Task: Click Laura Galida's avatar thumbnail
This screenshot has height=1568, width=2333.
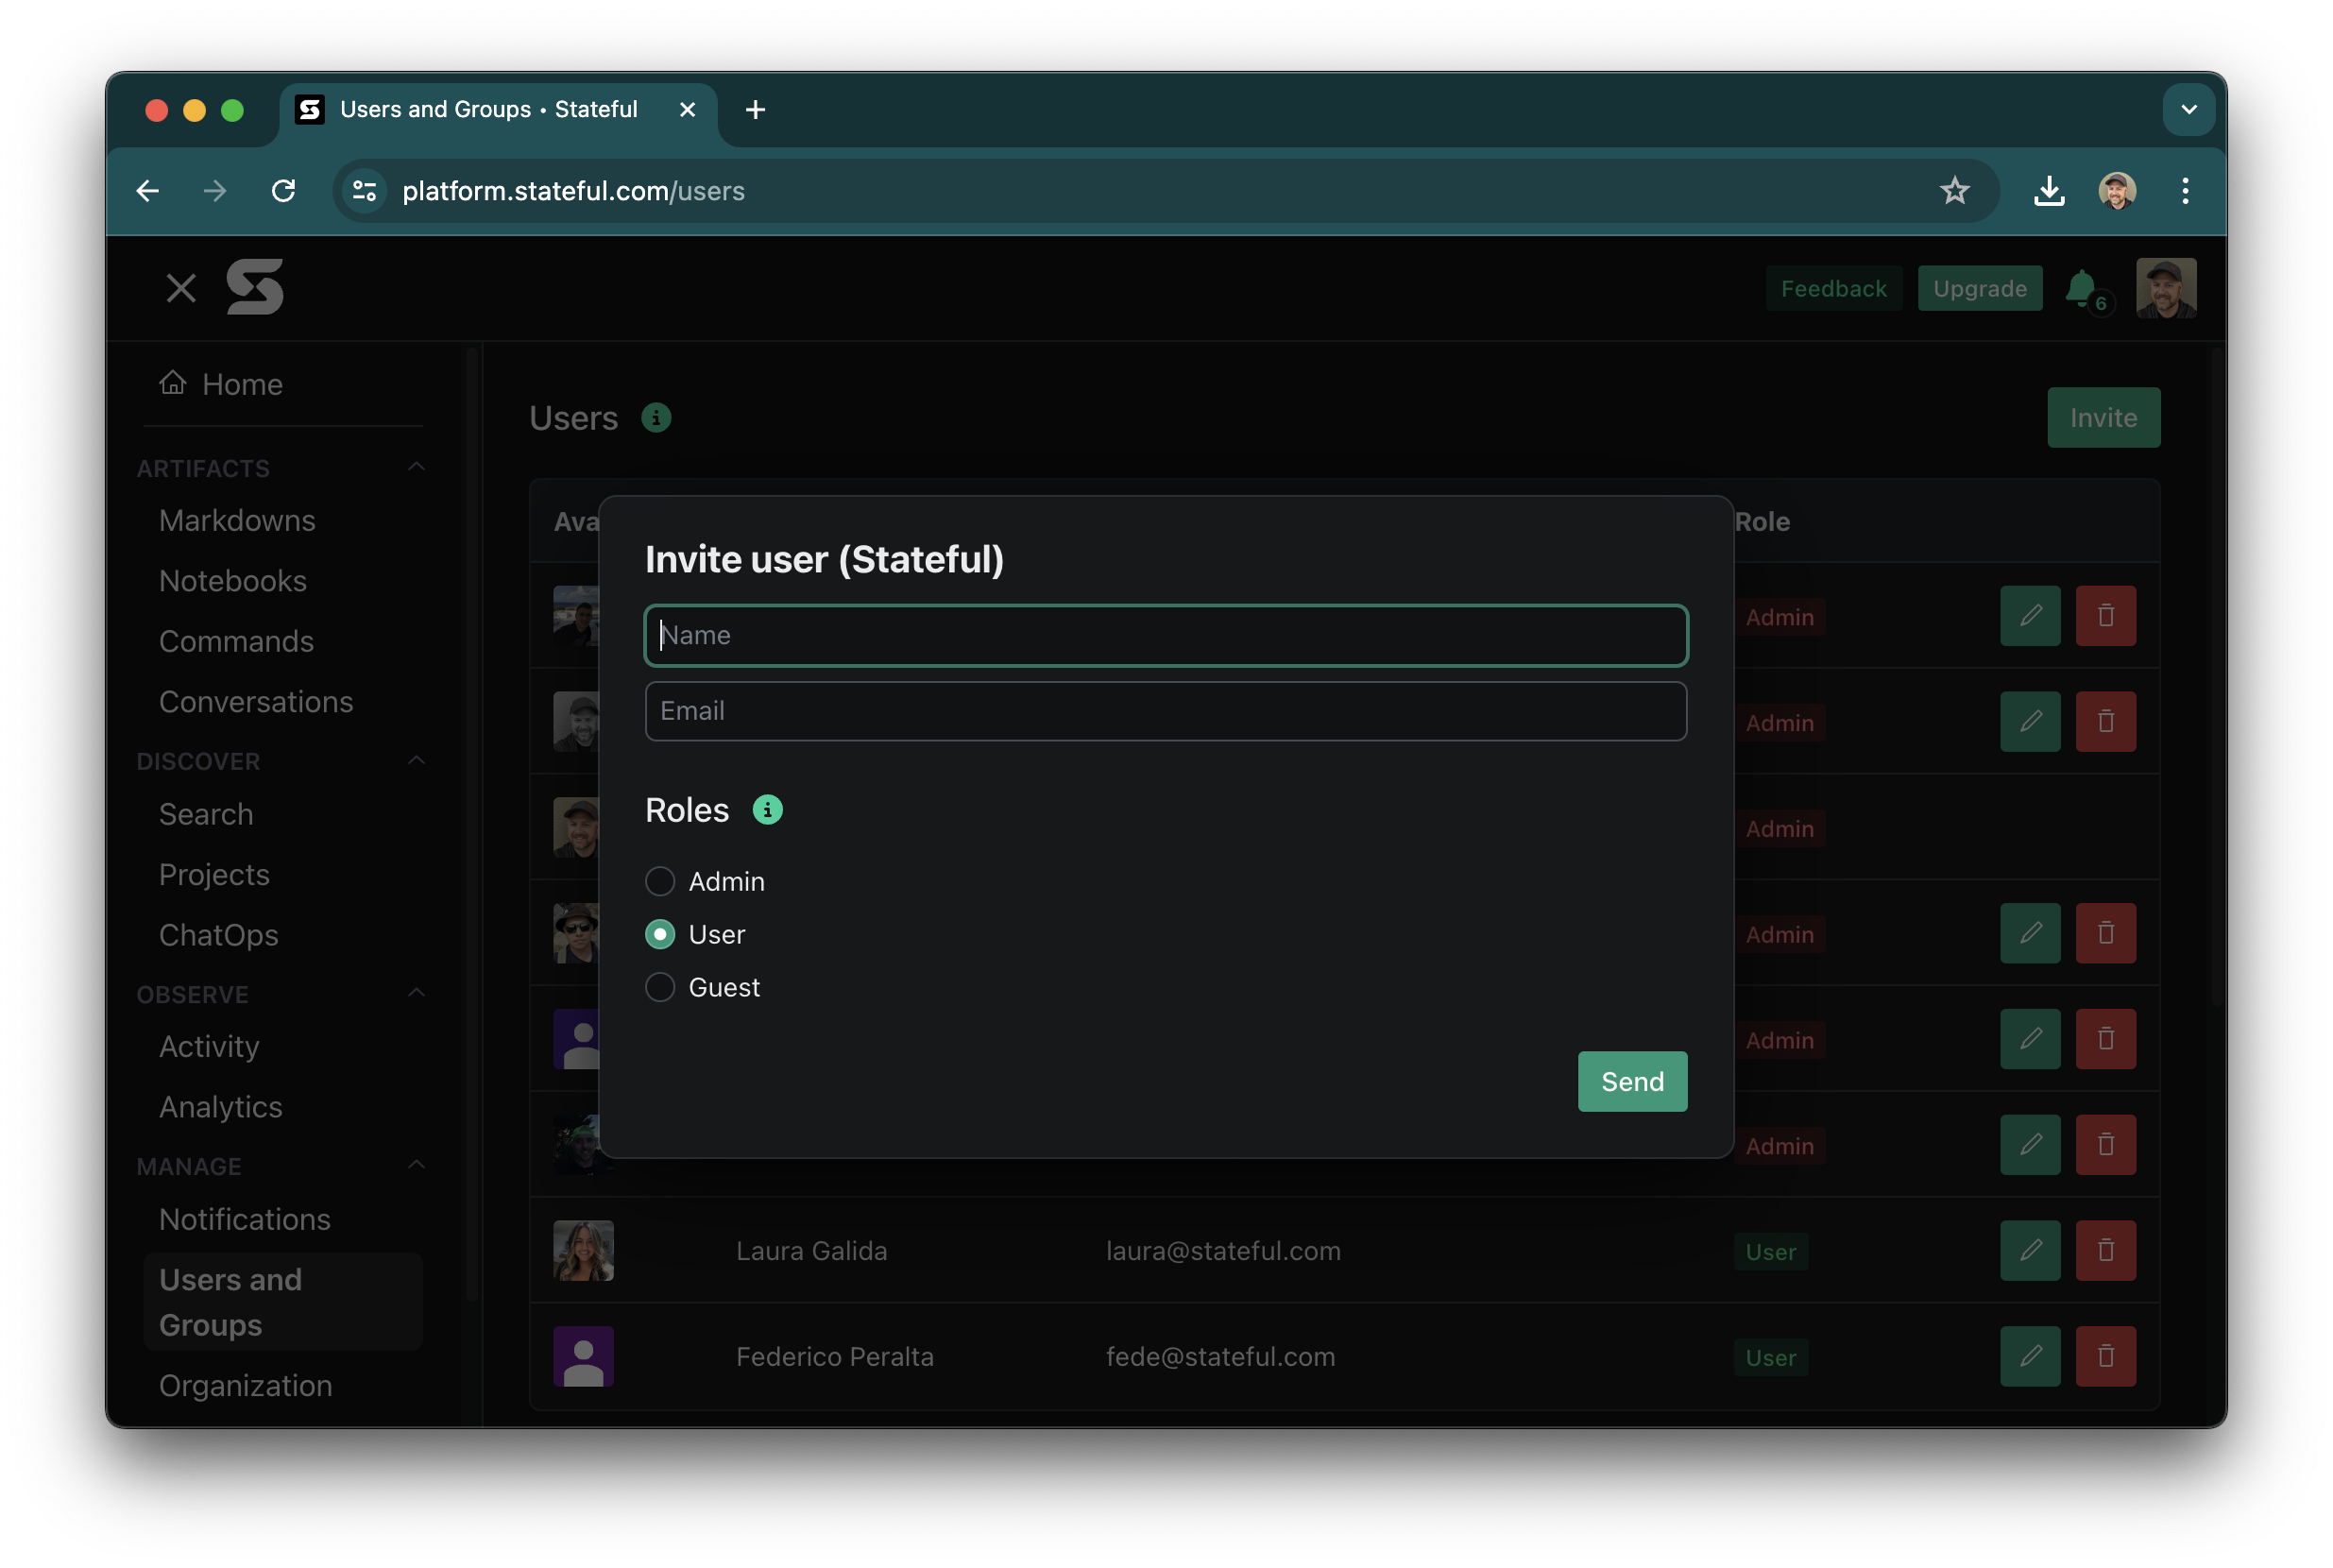Action: coord(583,1250)
